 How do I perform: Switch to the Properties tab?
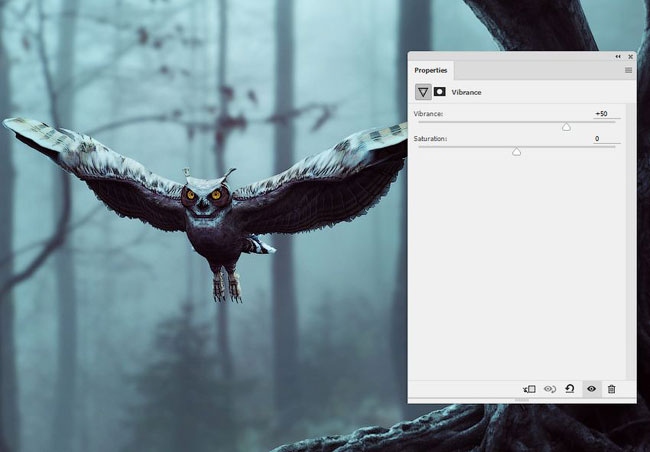tap(431, 70)
